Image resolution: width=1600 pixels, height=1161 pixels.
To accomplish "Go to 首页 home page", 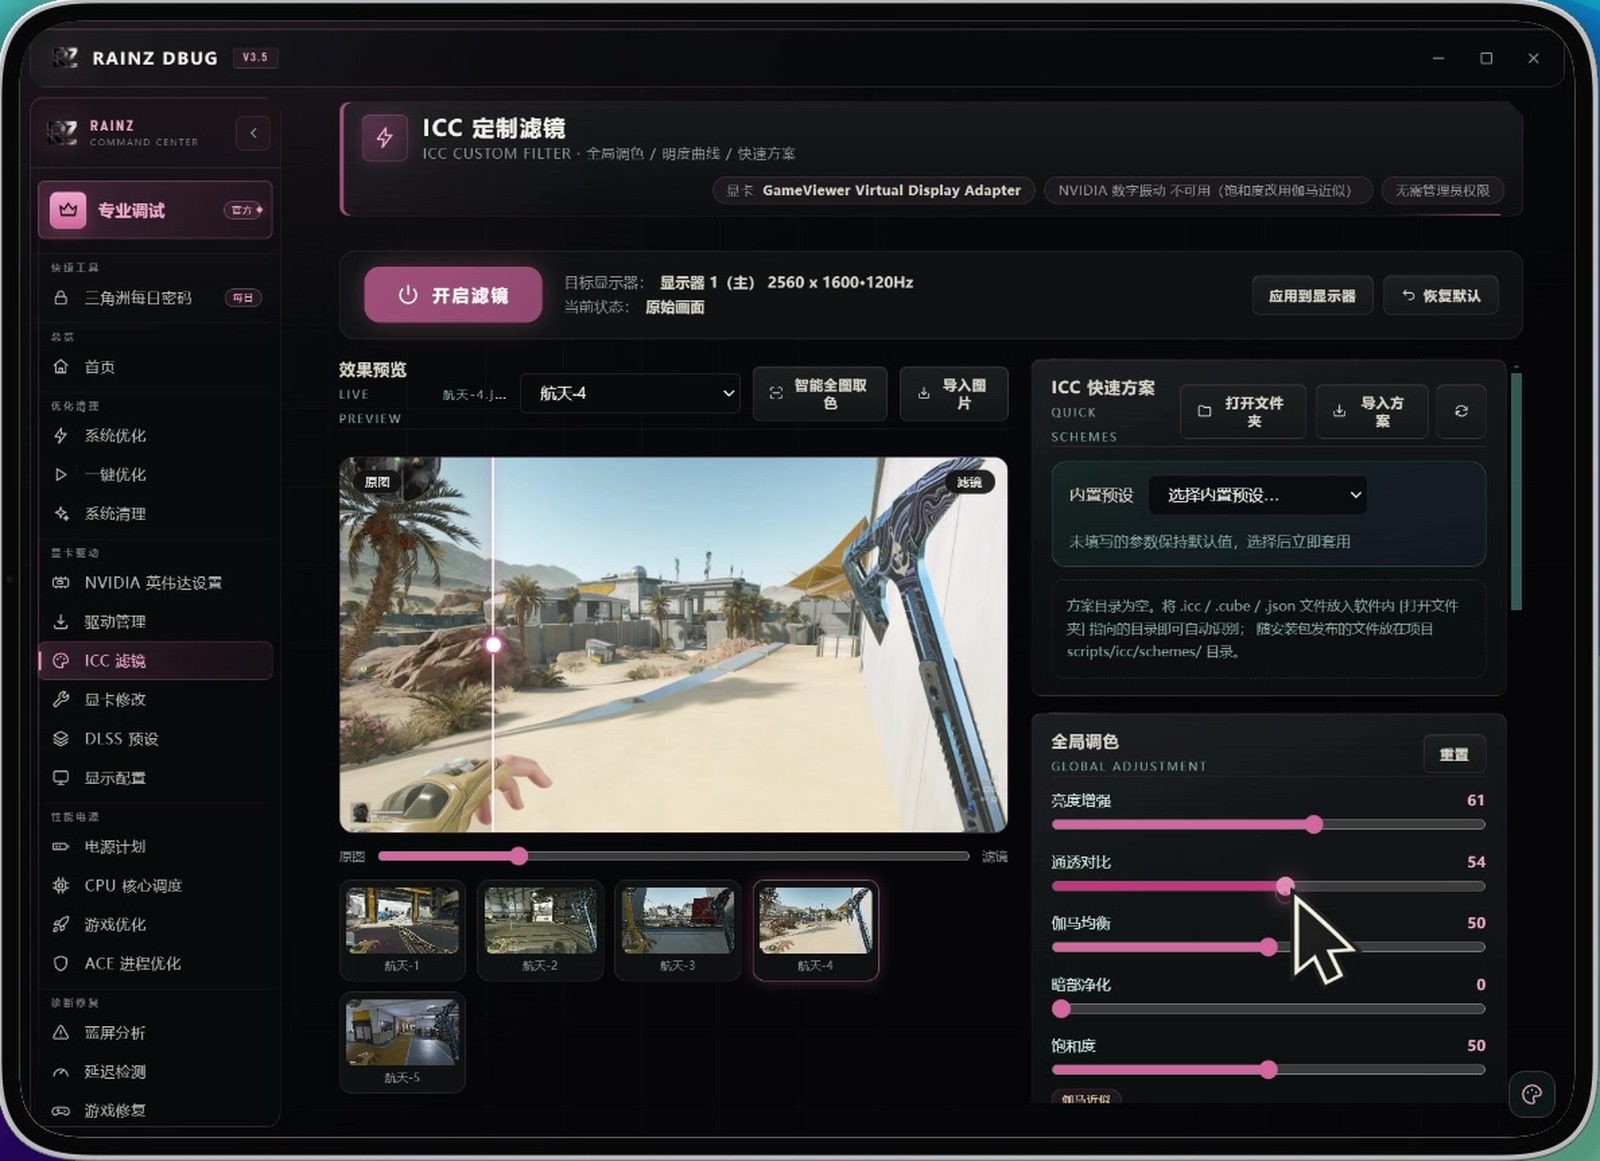I will [x=155, y=367].
